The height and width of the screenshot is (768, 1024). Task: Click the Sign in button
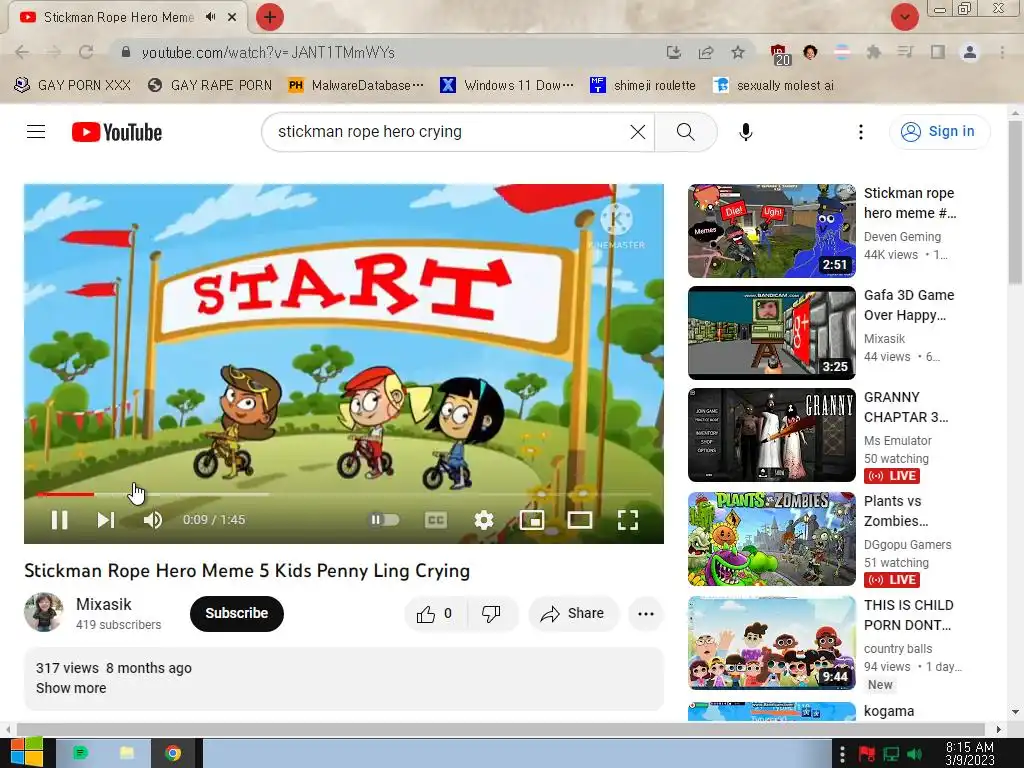point(939,132)
